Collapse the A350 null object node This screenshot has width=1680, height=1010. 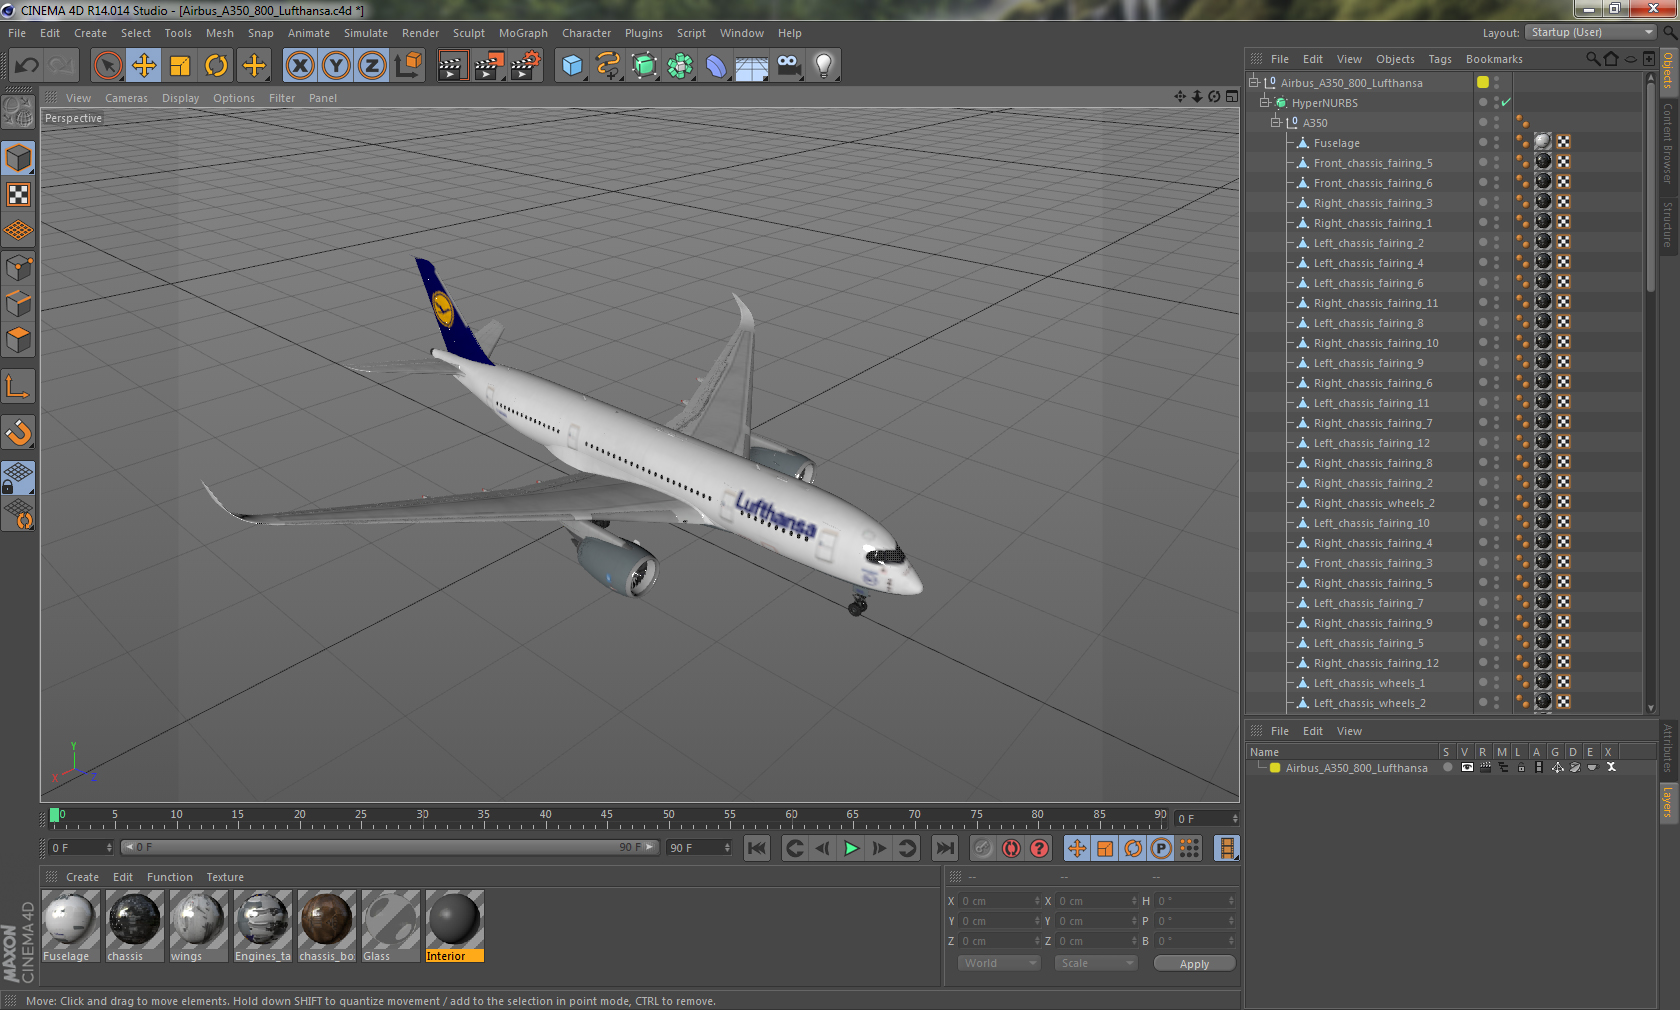(1276, 122)
